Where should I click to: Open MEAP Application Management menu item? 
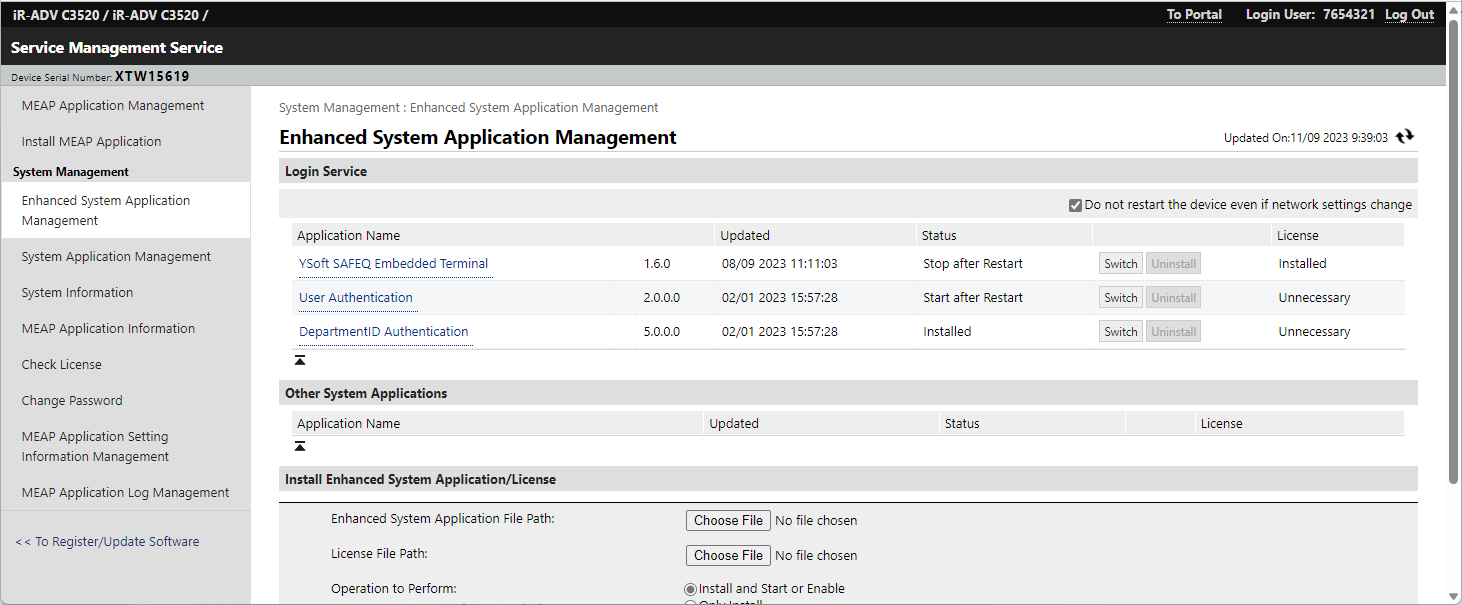(113, 106)
